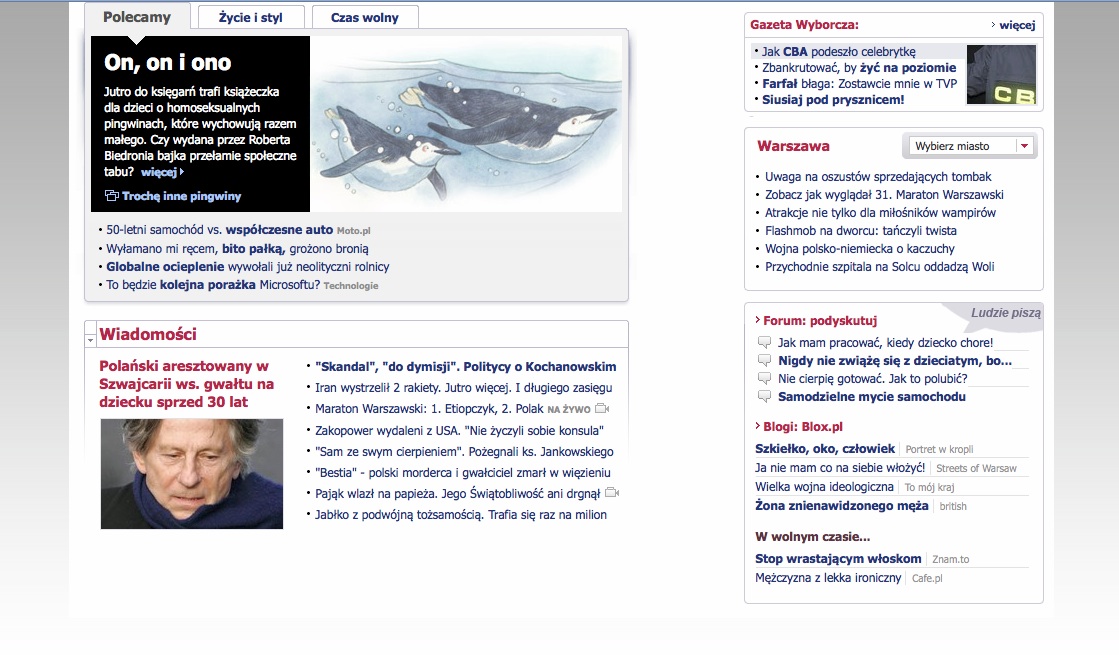Open Stop wrastającym włoskom link
The width and height of the screenshot is (1119, 655).
coord(839,559)
